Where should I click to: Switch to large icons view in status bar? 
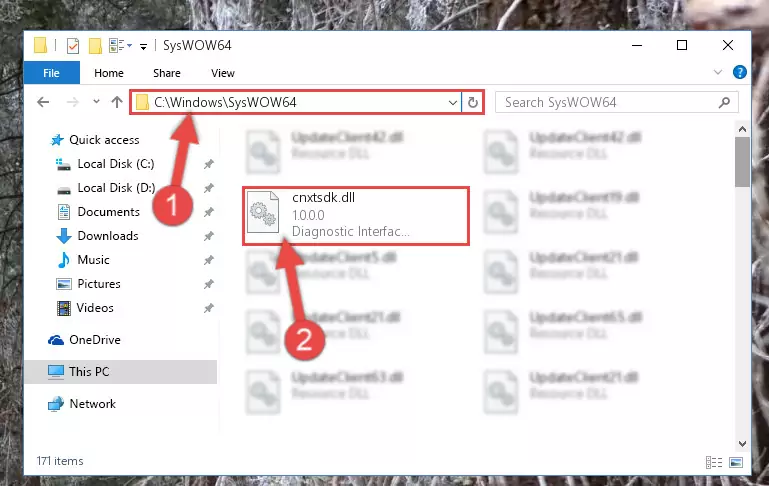(736, 462)
